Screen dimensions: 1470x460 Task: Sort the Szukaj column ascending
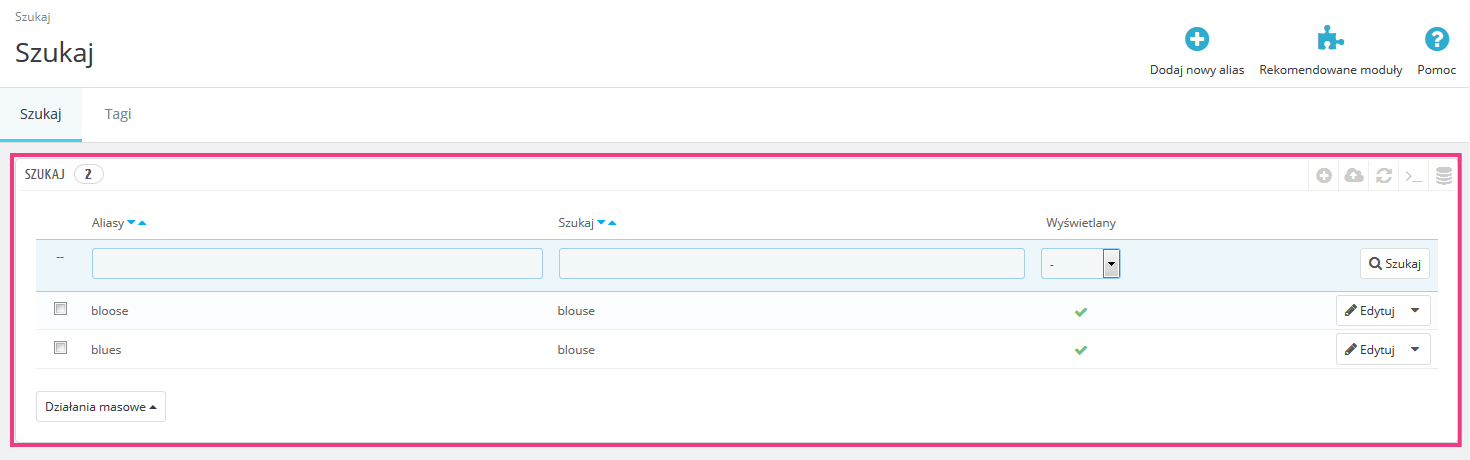612,223
